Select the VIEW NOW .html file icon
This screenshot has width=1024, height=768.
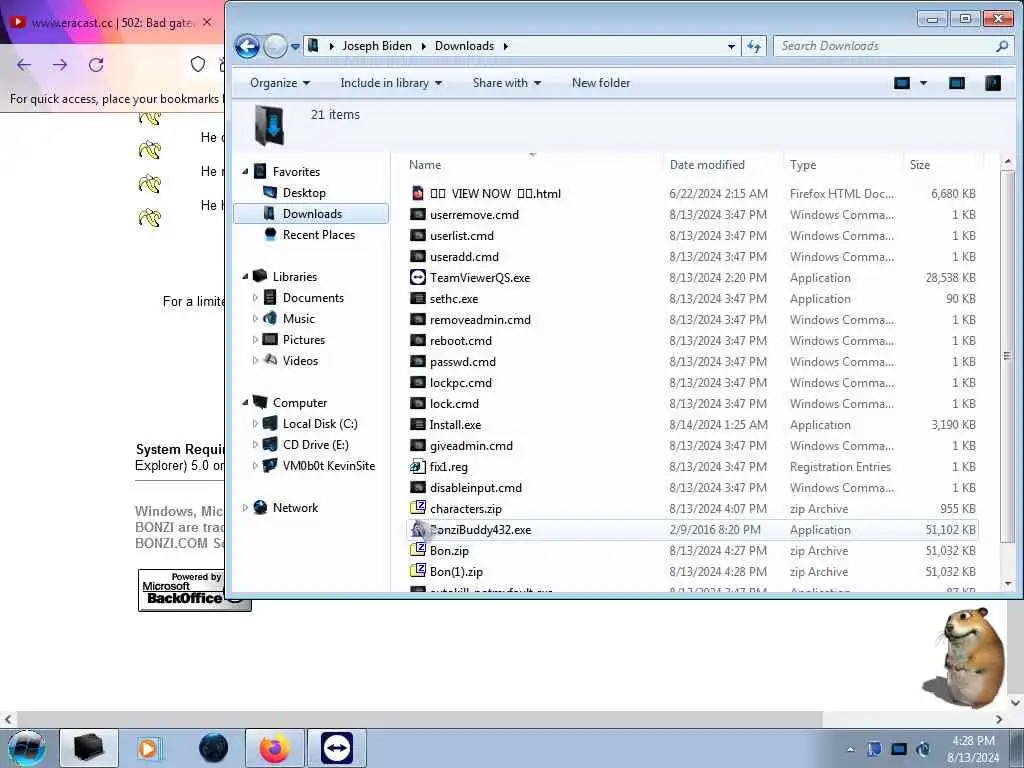point(418,193)
